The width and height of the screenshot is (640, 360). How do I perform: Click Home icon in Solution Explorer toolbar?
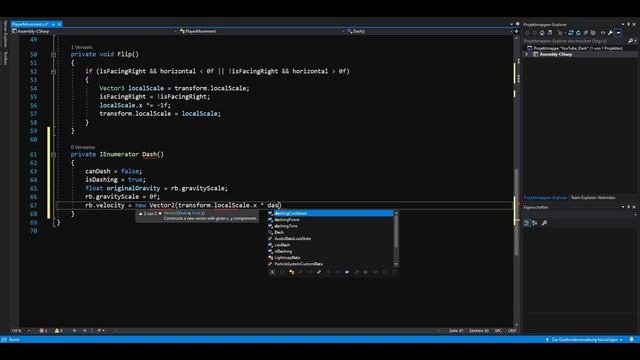click(x=542, y=33)
